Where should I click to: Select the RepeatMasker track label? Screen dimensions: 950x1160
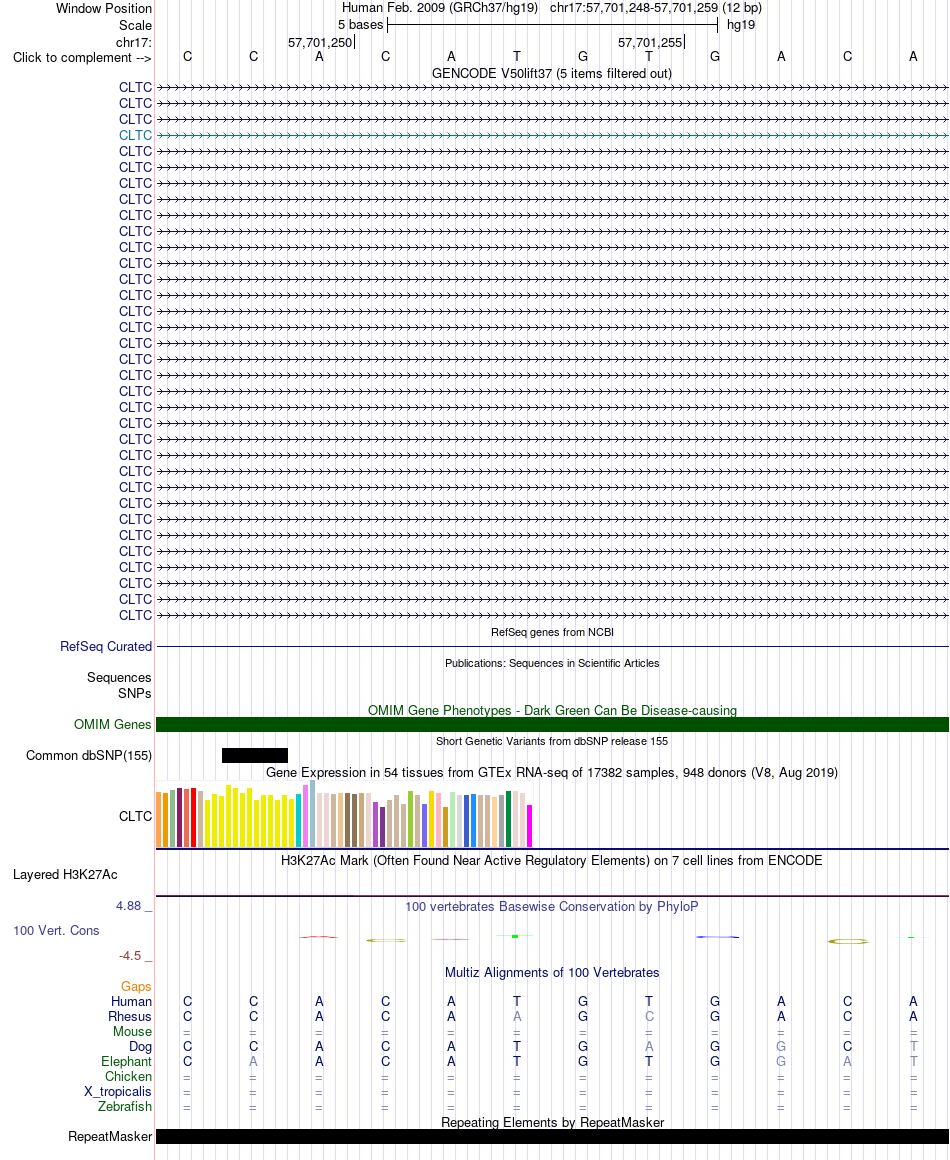coord(110,1137)
